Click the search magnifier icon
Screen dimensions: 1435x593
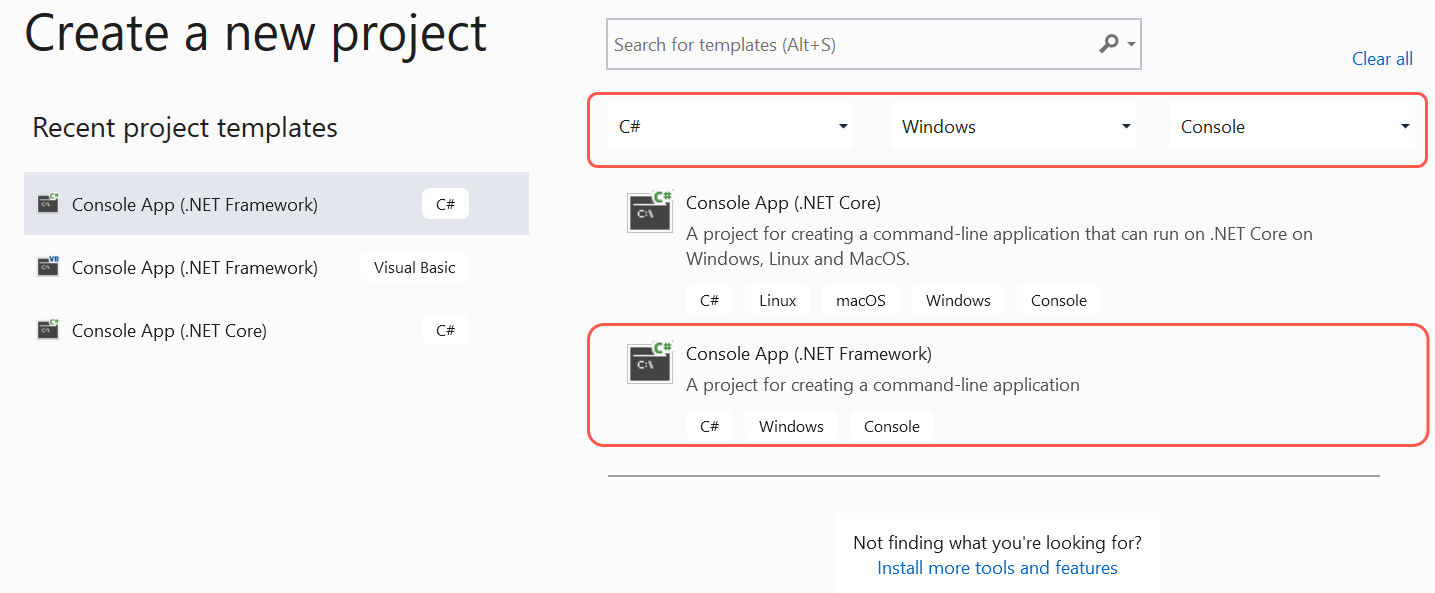(x=1107, y=44)
